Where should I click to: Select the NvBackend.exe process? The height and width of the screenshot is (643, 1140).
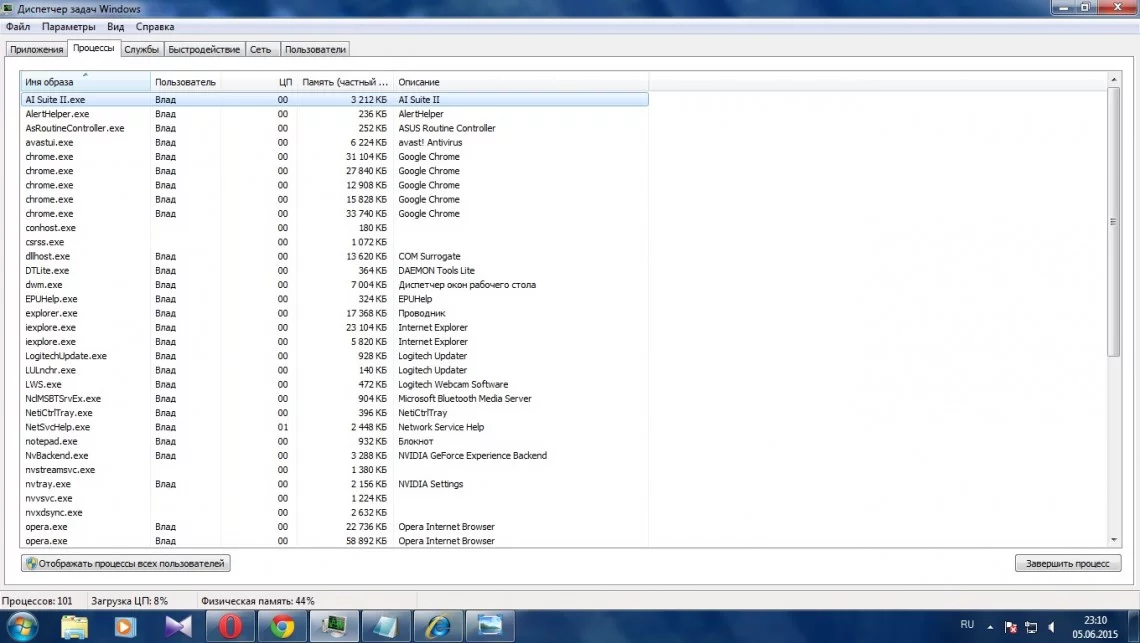point(334,455)
